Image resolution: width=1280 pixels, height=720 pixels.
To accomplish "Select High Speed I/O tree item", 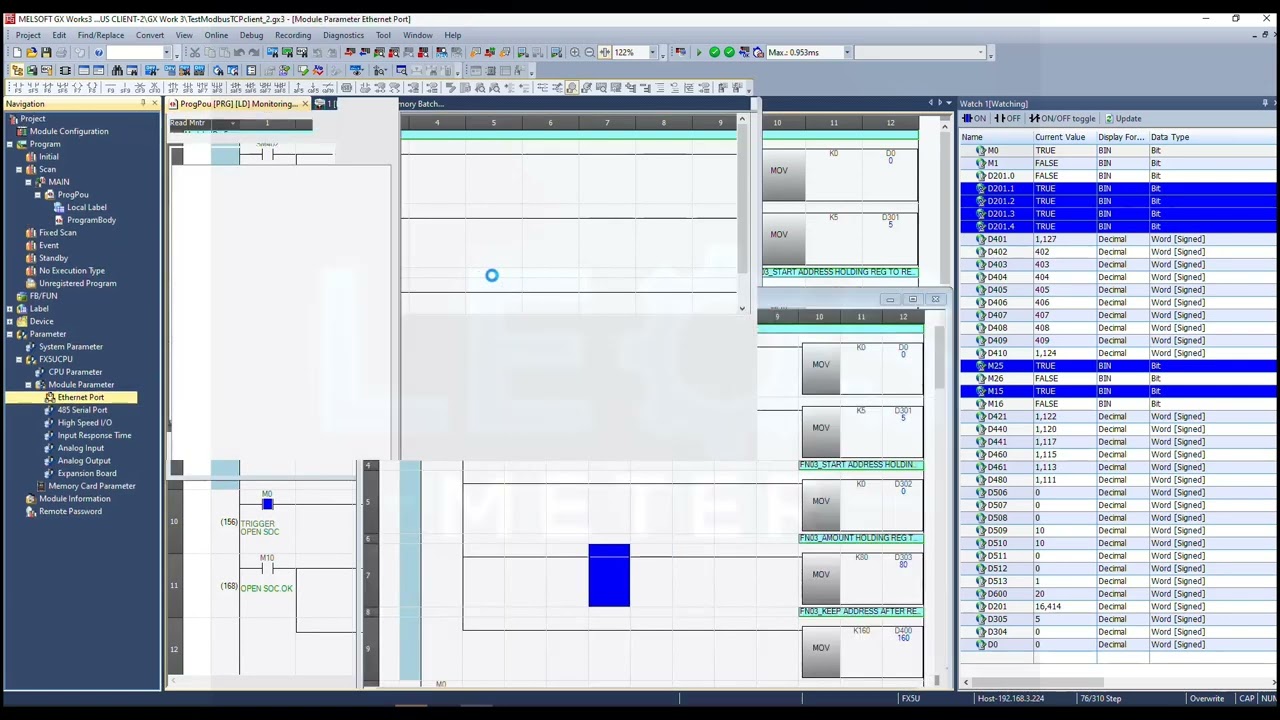I will [84, 423].
